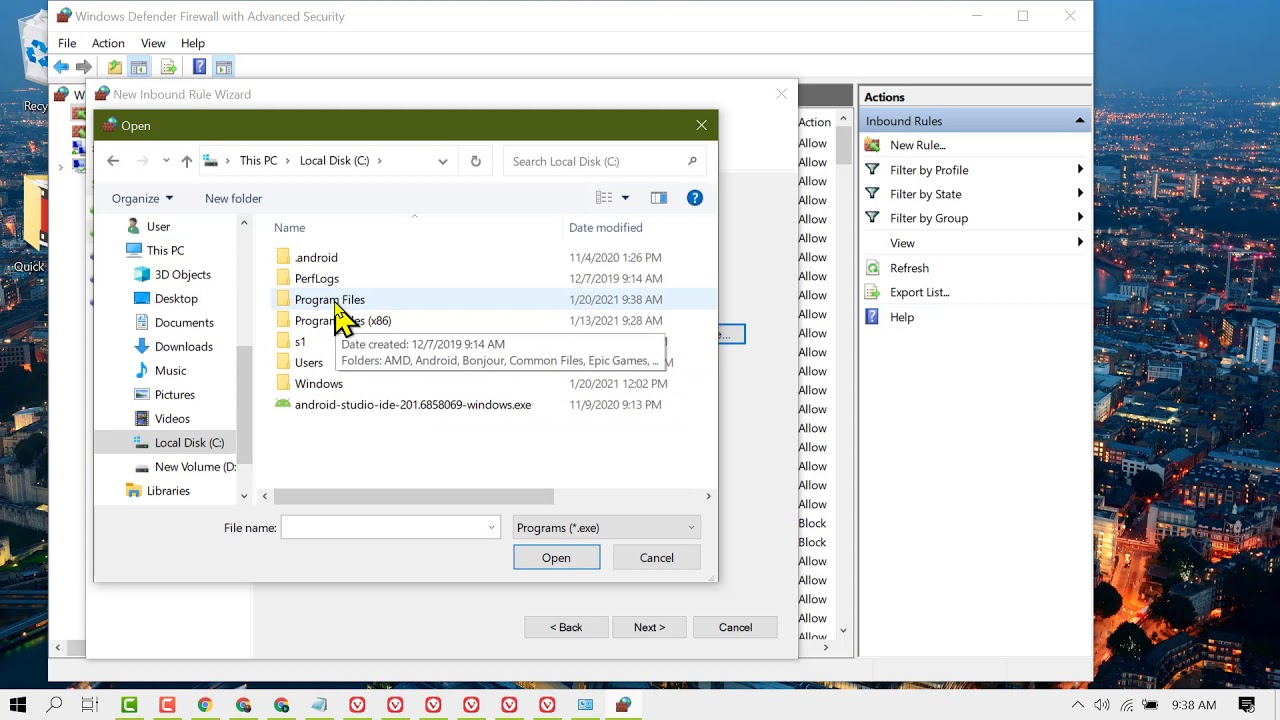The height and width of the screenshot is (720, 1280).
Task: Open the Help menu in menu bar
Action: [193, 43]
